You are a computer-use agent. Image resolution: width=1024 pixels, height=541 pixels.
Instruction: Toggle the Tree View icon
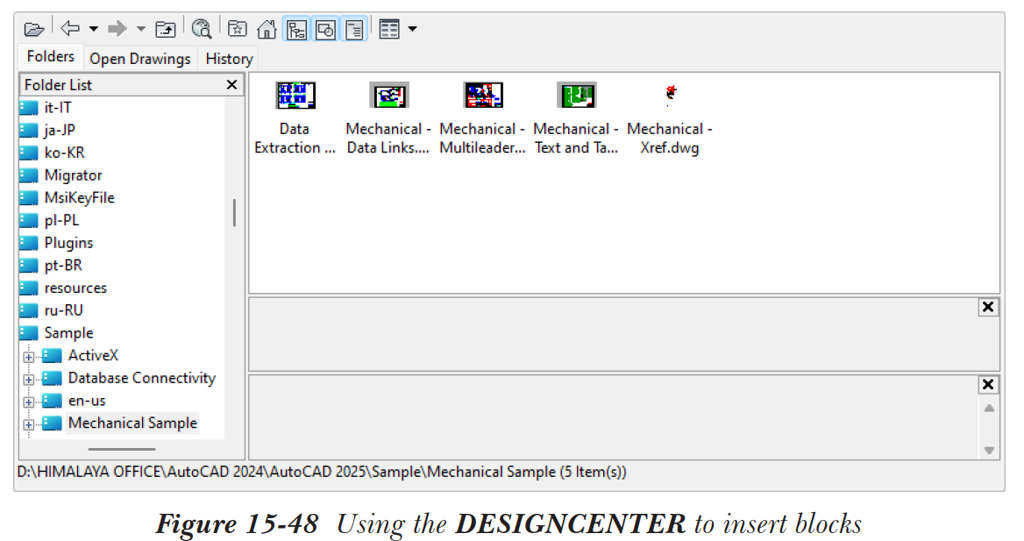point(296,29)
